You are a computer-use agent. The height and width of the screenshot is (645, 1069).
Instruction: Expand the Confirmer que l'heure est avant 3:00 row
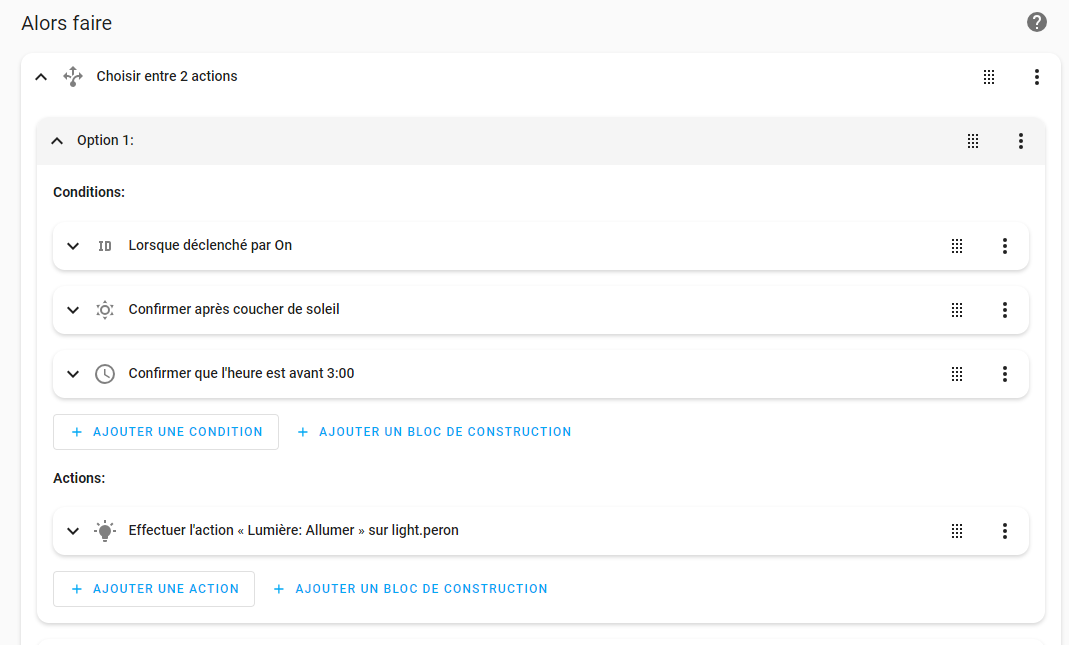[x=73, y=374]
